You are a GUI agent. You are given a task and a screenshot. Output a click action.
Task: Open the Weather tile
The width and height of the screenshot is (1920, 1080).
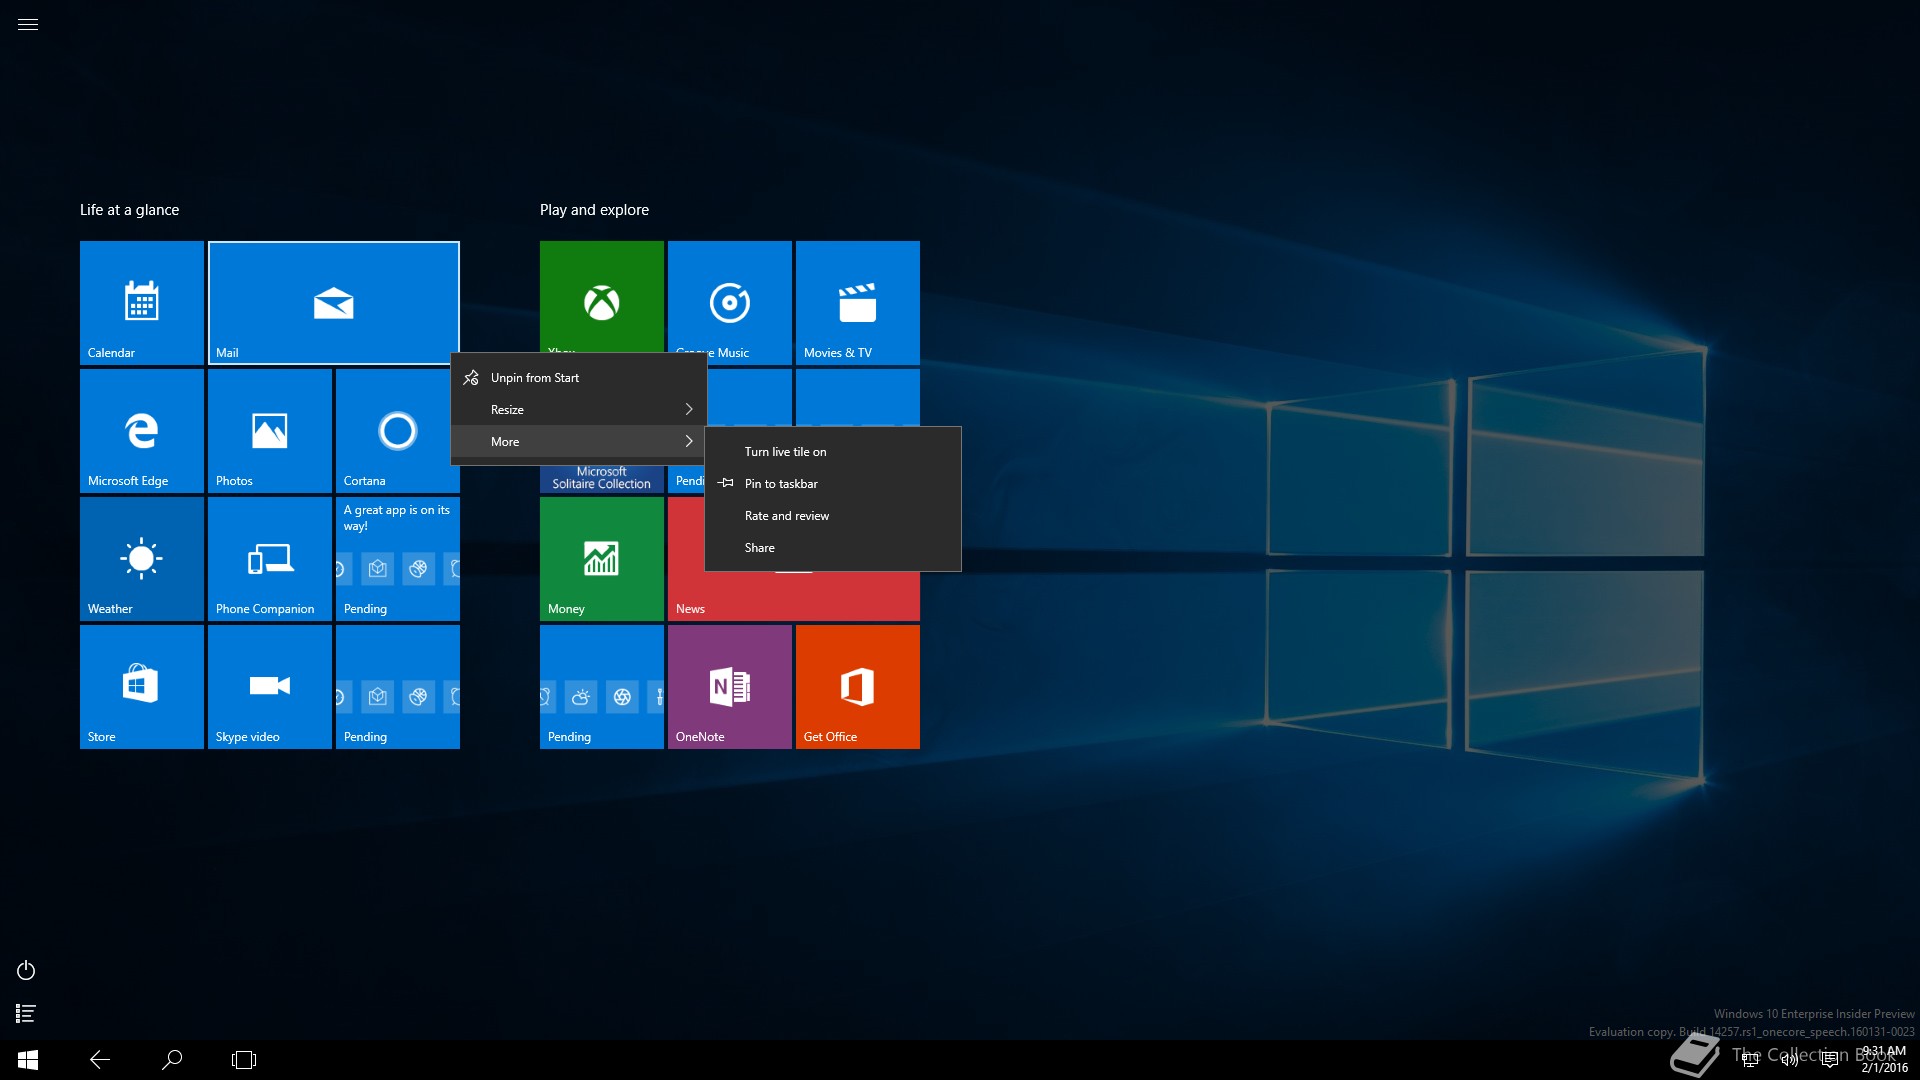click(142, 559)
